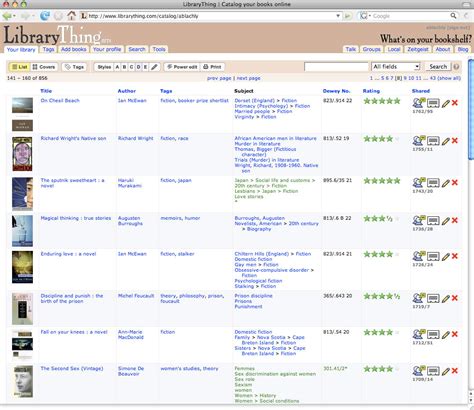This screenshot has width=474, height=410.
Task: Open author link Michel Foucault
Action: 136,296
